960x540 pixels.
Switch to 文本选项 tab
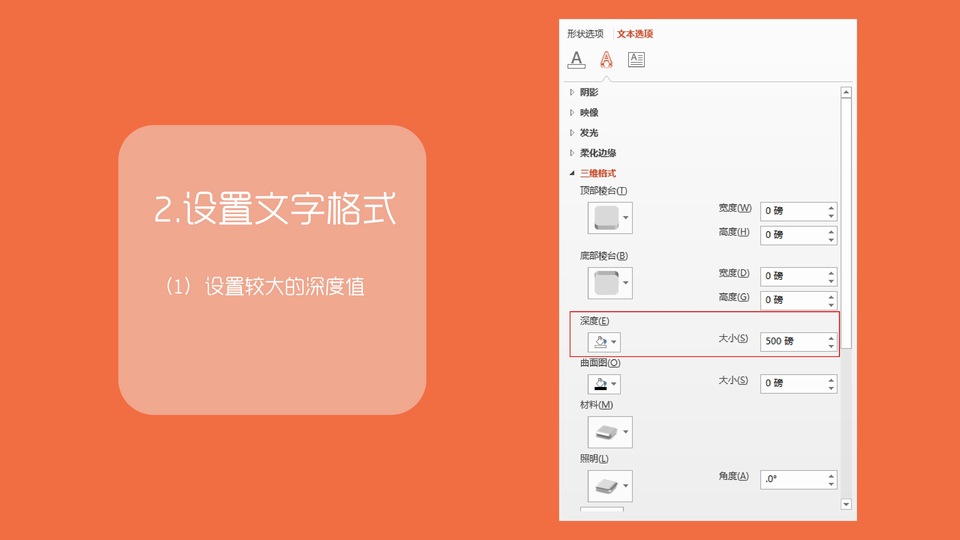(635, 34)
